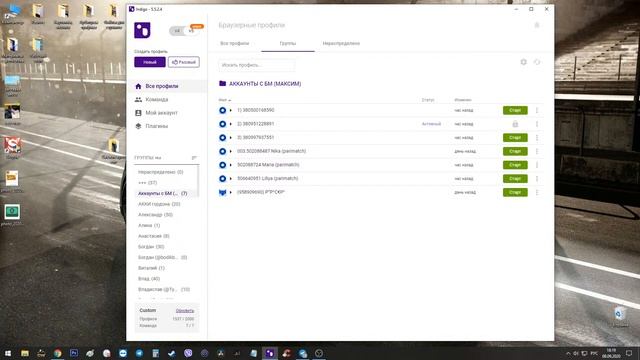
Task: Click the groups list scrollbar
Action: coord(199,181)
